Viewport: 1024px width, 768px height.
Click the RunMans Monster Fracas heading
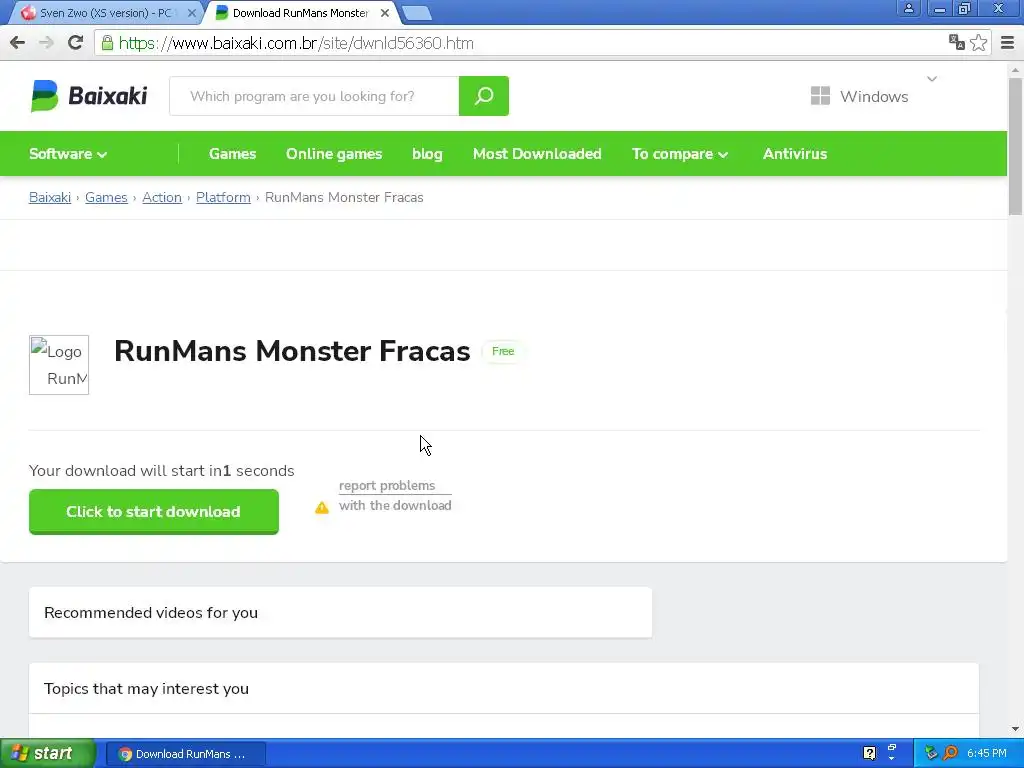coord(292,351)
